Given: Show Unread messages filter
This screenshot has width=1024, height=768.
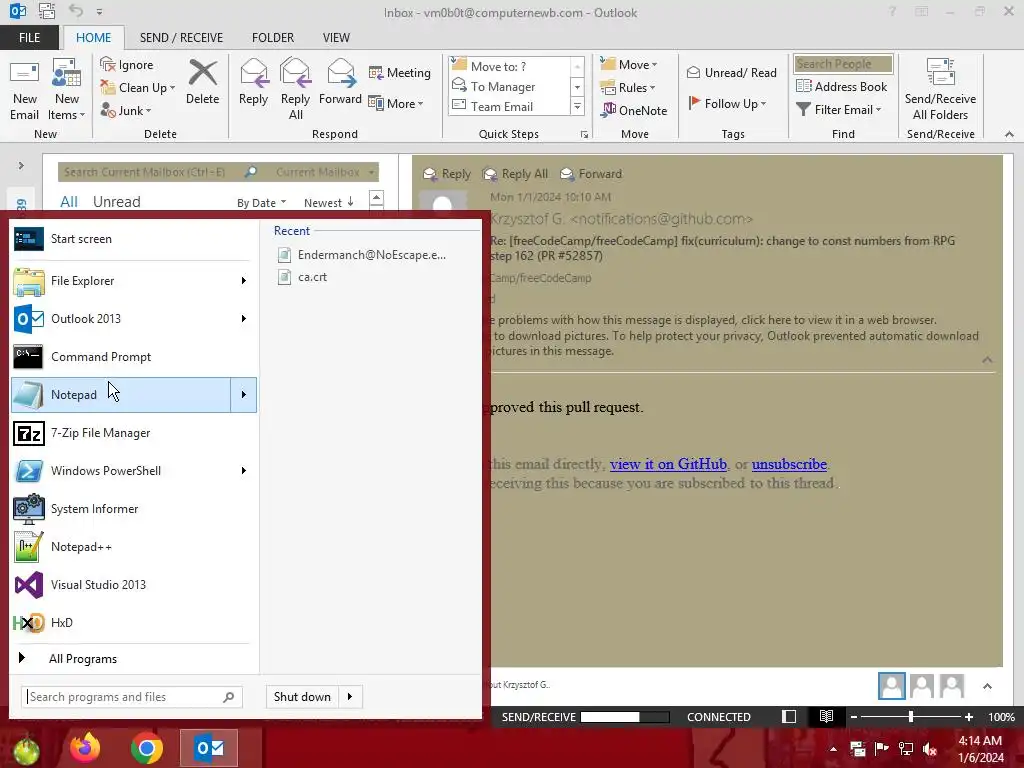Looking at the screenshot, I should point(116,202).
